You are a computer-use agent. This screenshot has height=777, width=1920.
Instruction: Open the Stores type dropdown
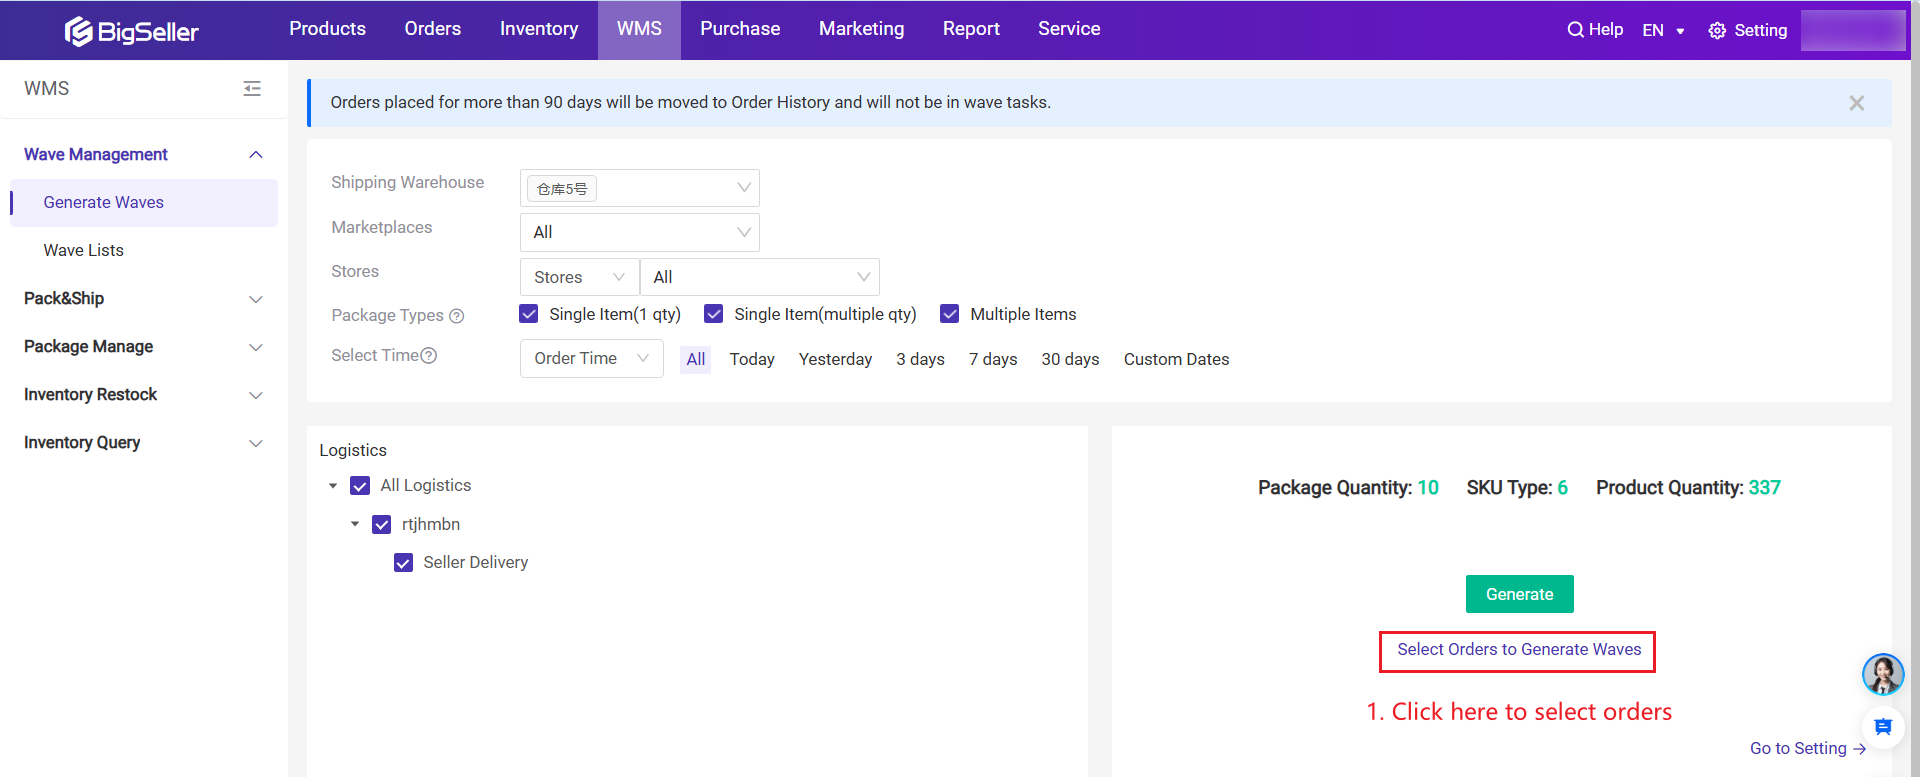pos(580,277)
